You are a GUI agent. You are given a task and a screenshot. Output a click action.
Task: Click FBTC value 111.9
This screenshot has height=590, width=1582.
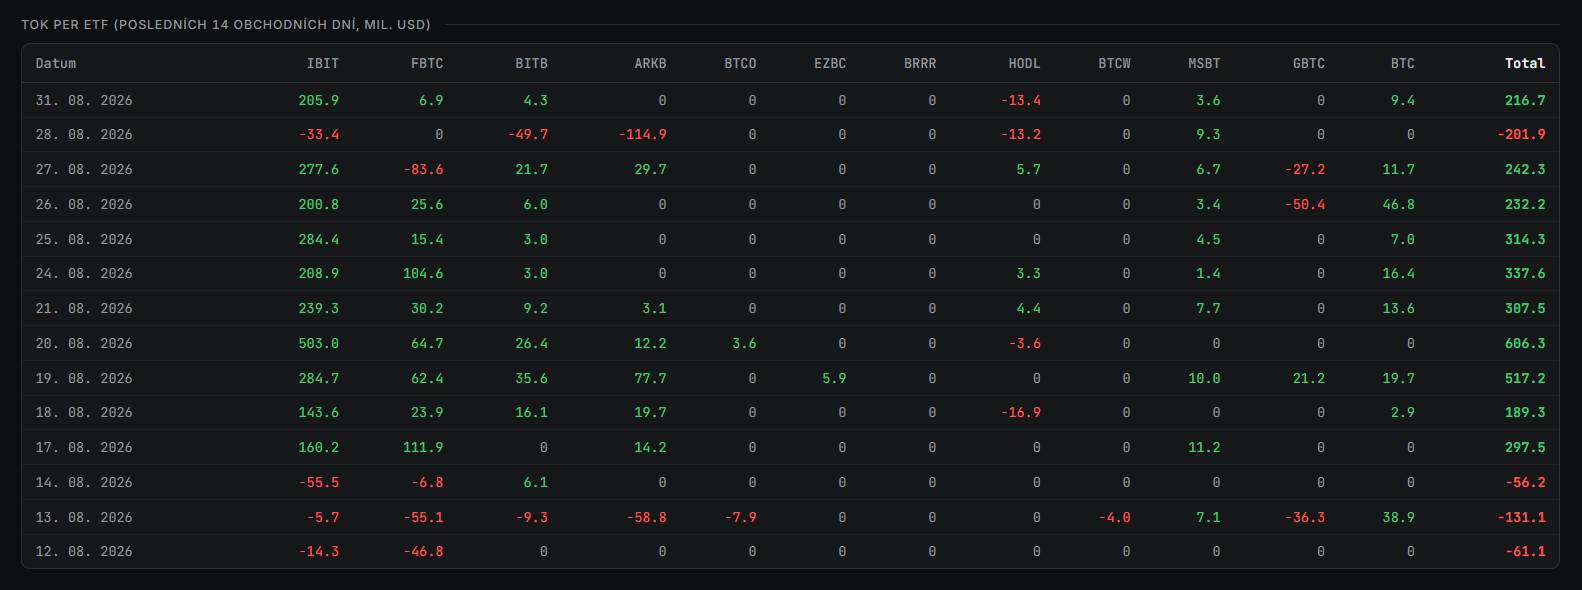click(x=423, y=447)
